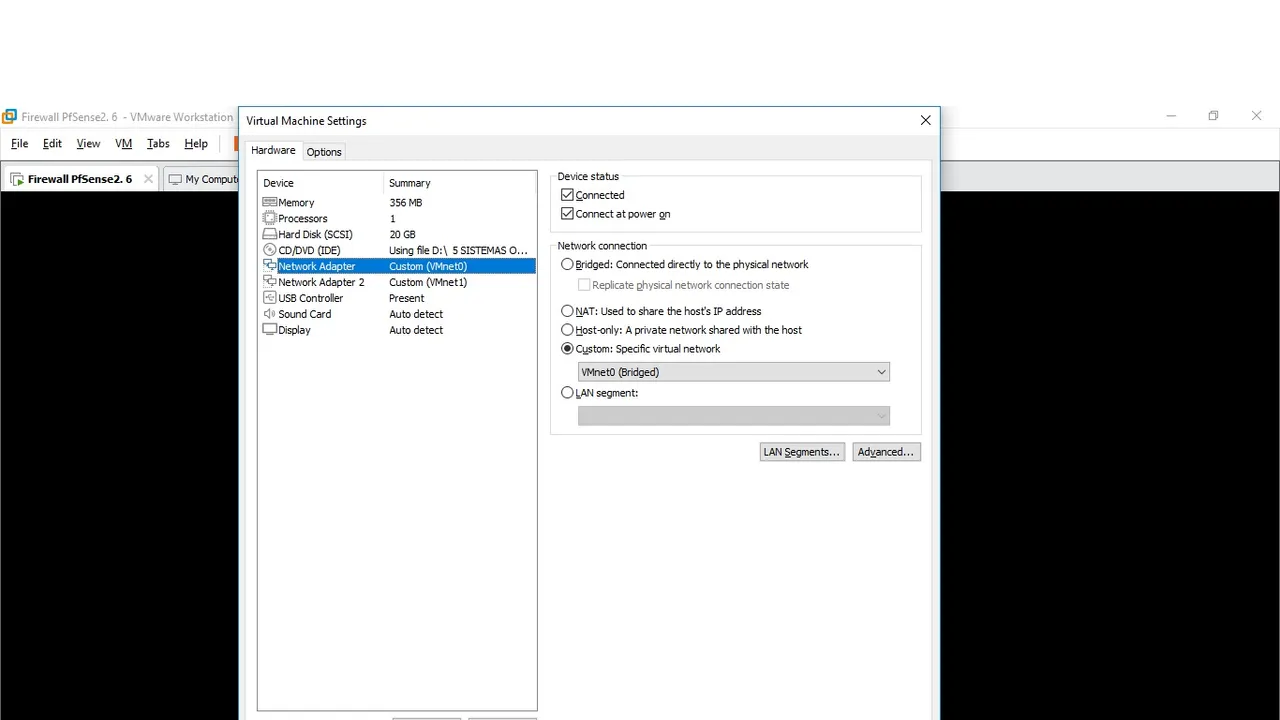Select the Bridged network radio button
Viewport: 1280px width, 720px height.
(567, 265)
